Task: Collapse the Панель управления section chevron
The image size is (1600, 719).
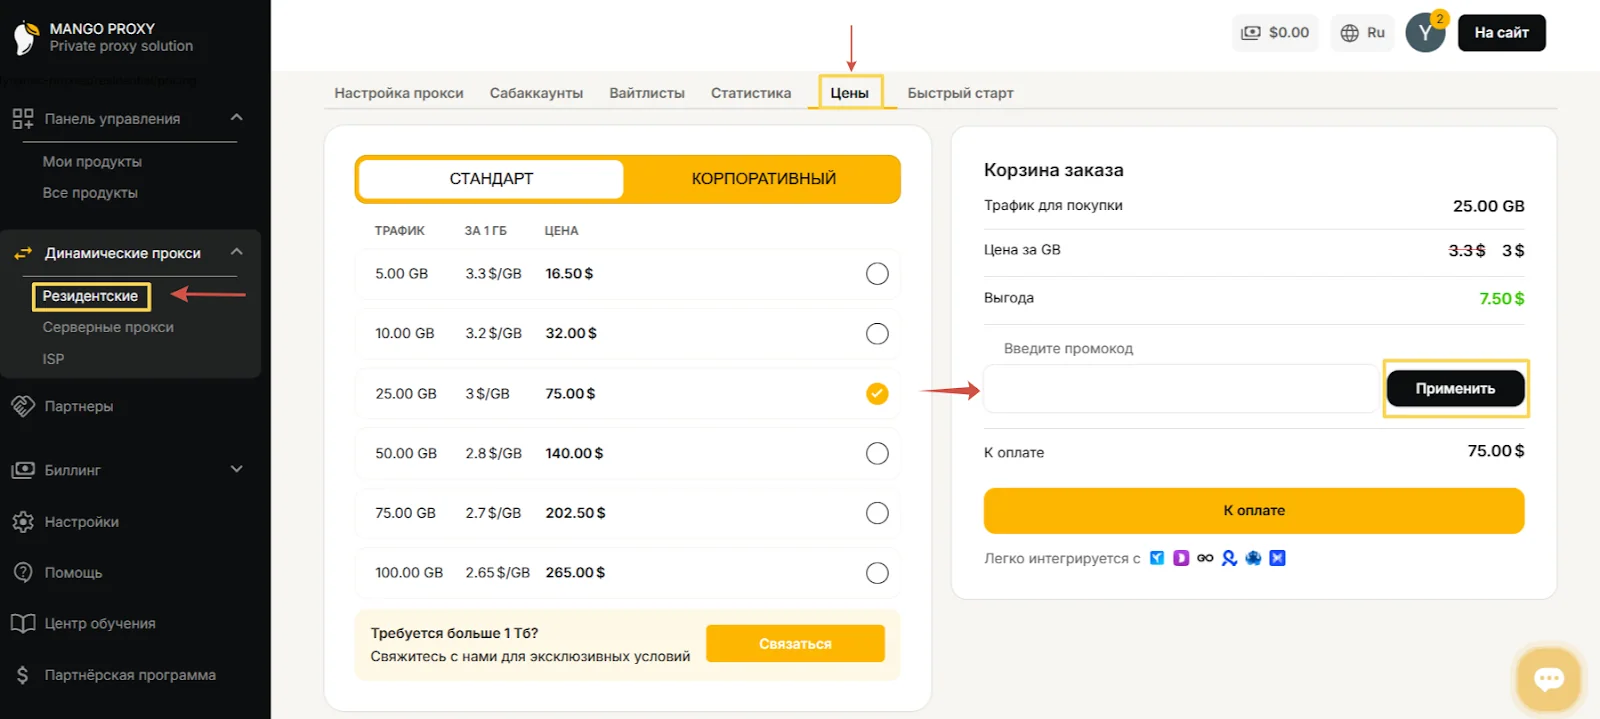Action: coord(237,118)
